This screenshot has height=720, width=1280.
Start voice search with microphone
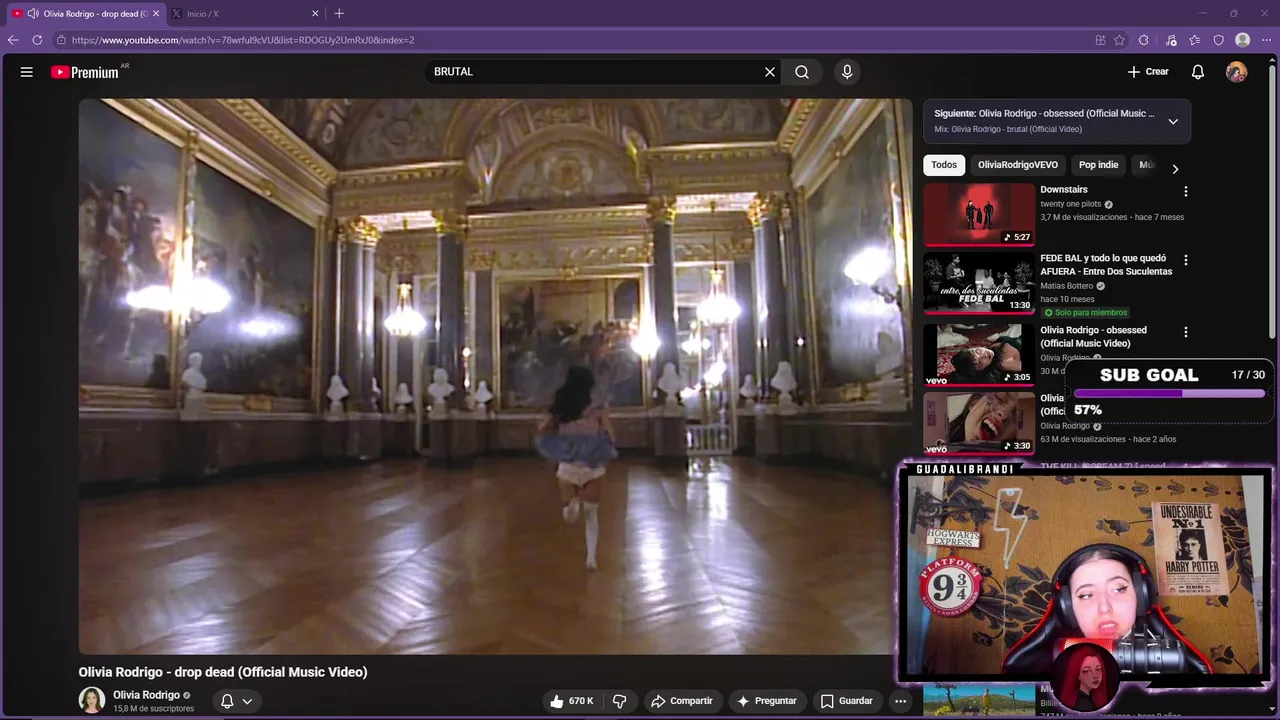pos(847,72)
